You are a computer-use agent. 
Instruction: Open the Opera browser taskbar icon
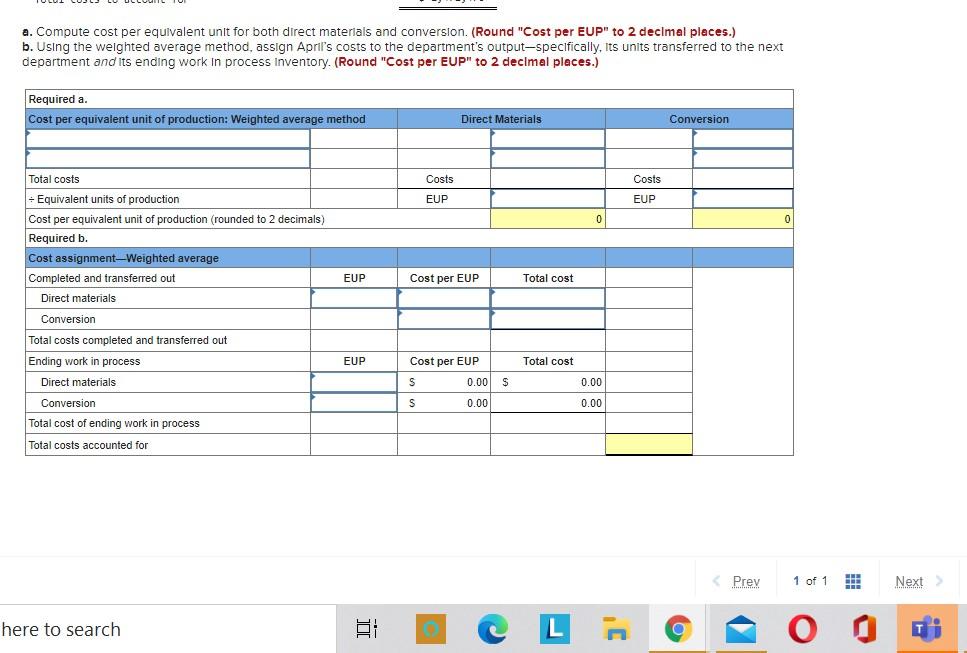click(802, 629)
